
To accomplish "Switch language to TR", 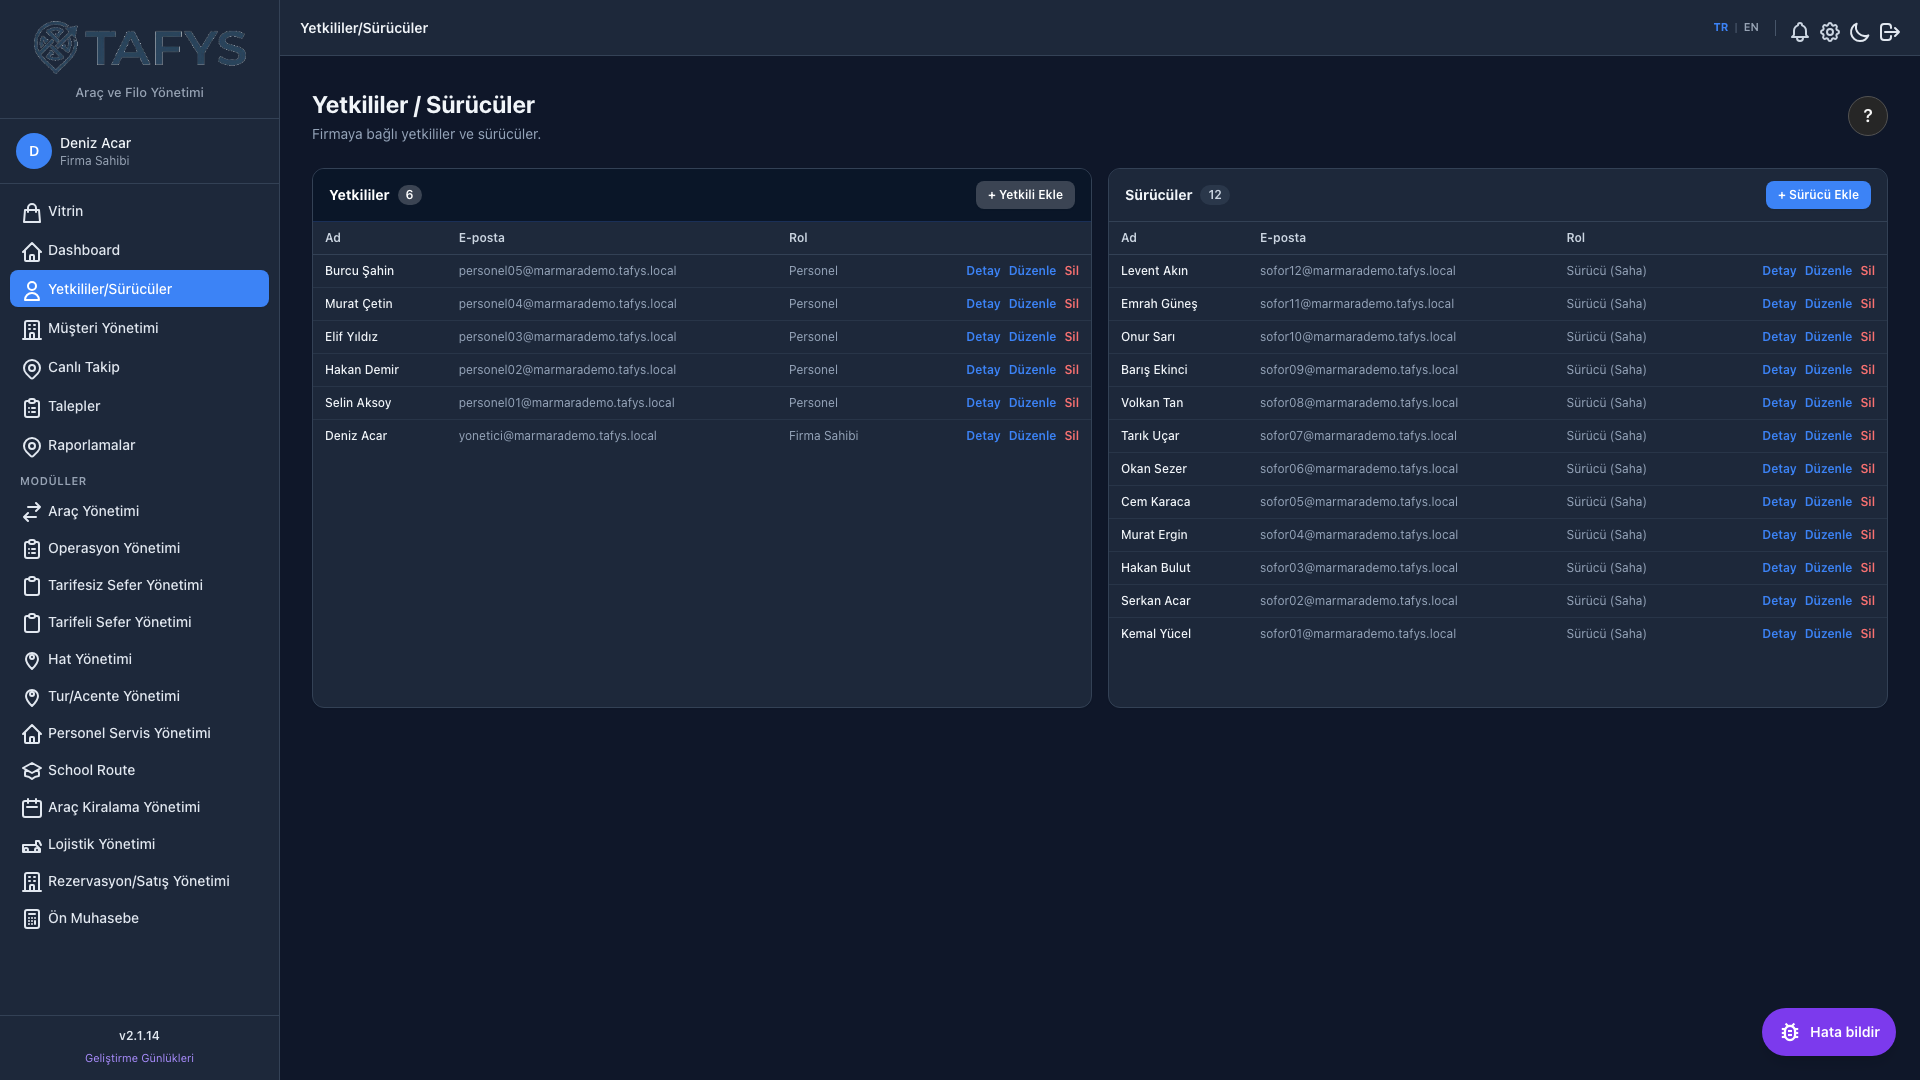I will [1720, 28].
